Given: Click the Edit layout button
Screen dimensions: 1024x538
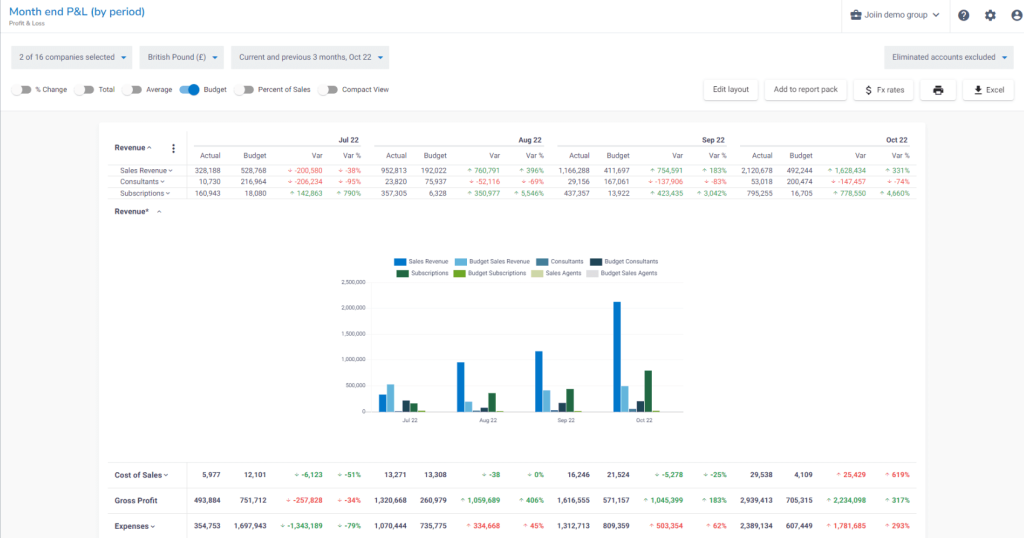Looking at the screenshot, I should [x=731, y=89].
